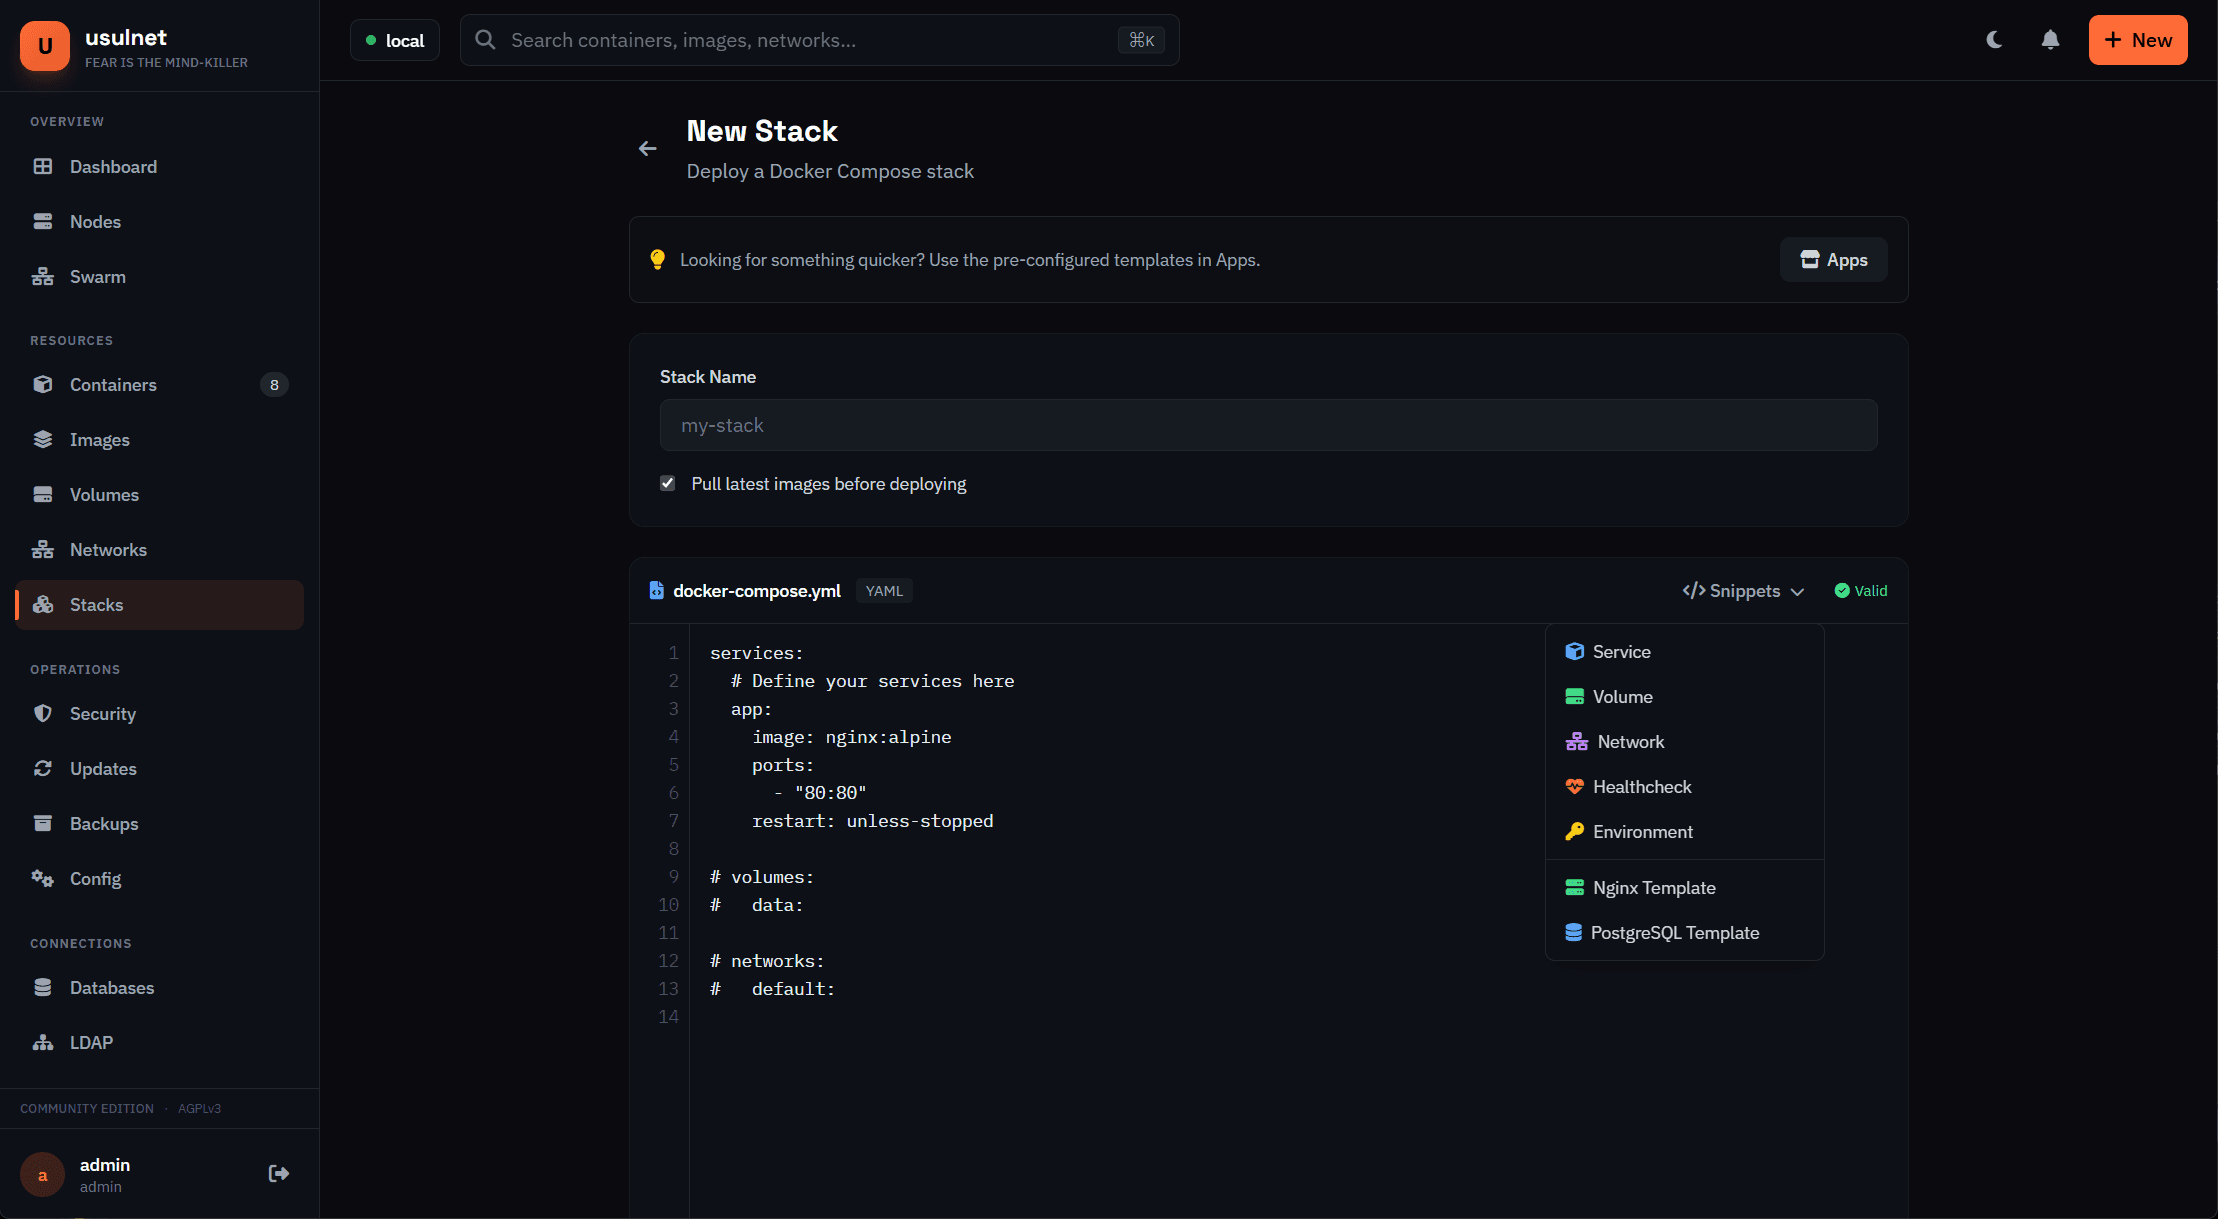Expand the Snippets dropdown
The image size is (2218, 1219).
tap(1742, 590)
